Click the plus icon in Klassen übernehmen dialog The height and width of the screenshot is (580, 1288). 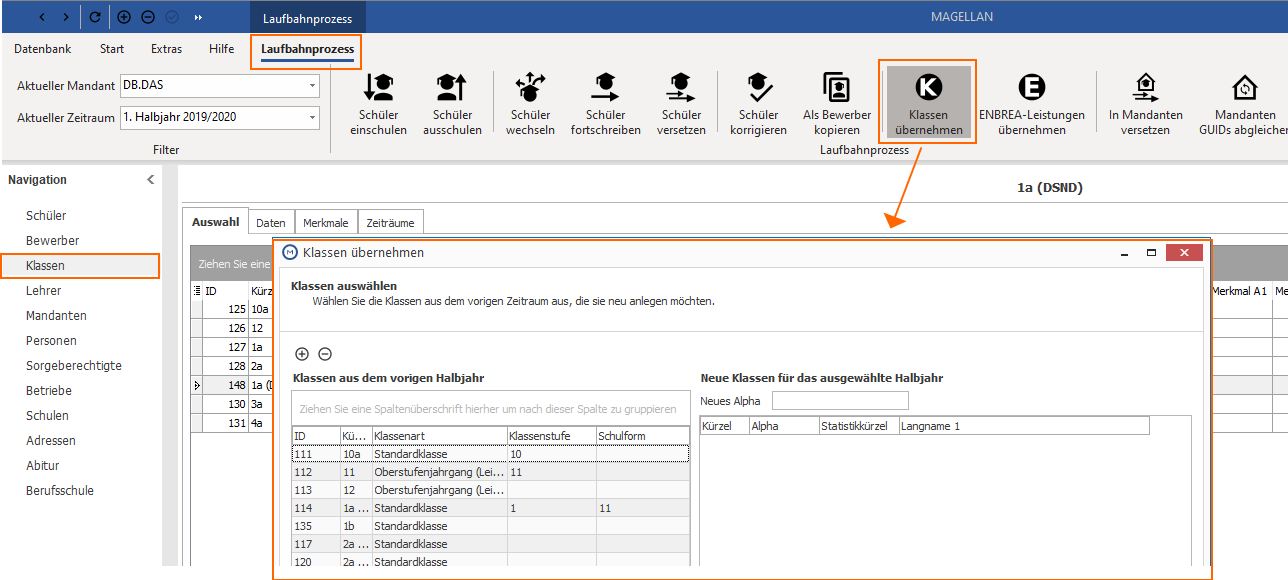[302, 354]
